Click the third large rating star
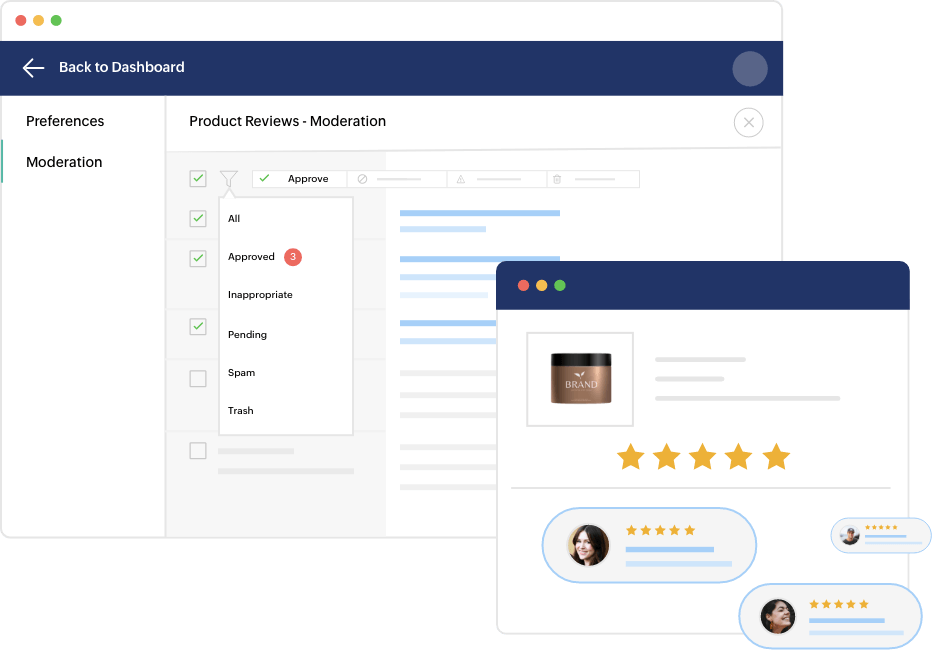This screenshot has height=650, width=932. click(703, 457)
